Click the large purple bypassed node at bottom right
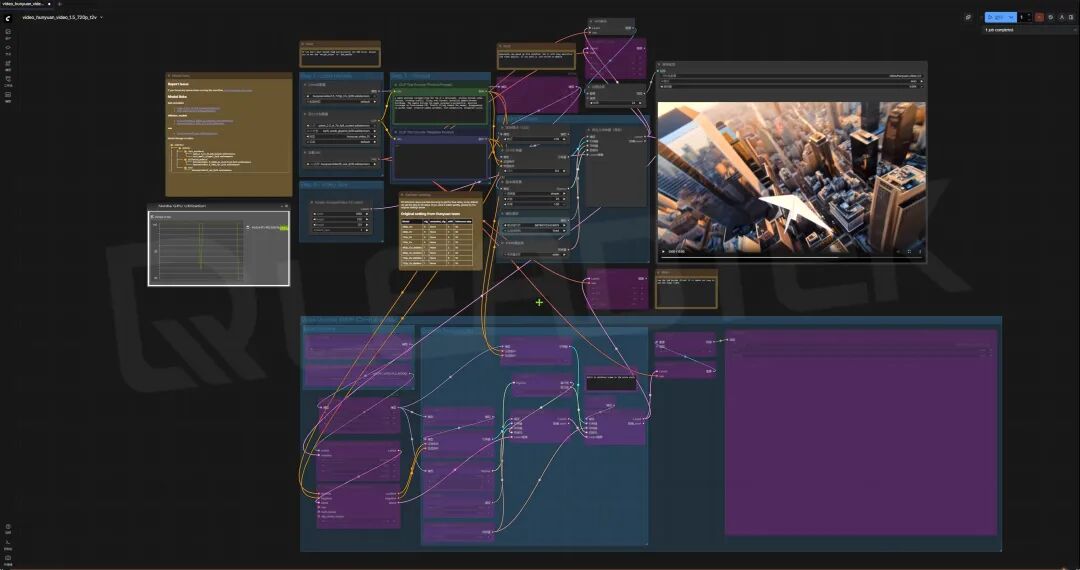This screenshot has width=1080, height=570. pyautogui.click(x=860, y=432)
